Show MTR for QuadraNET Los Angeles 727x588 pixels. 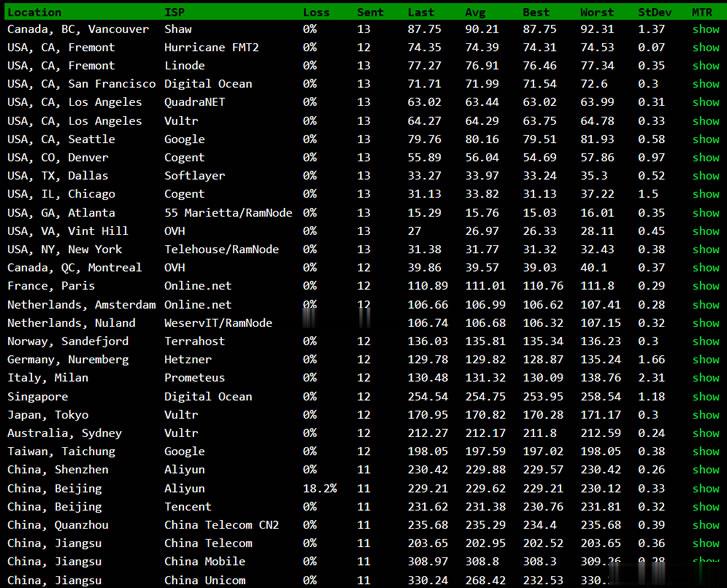706,102
